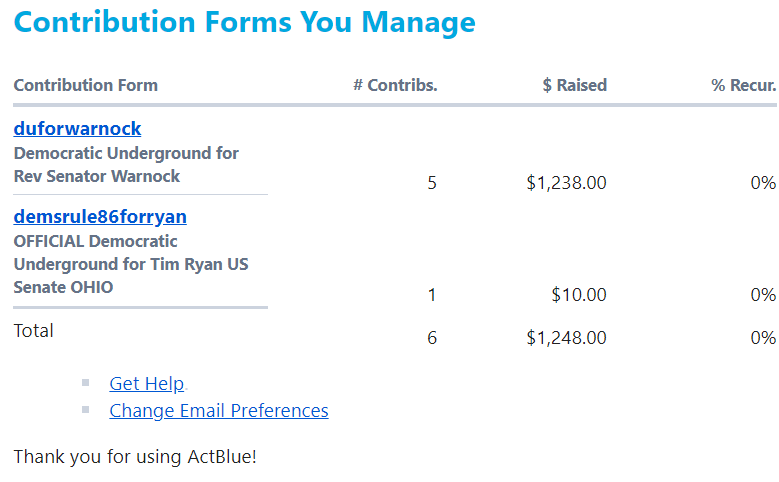Click the duforwarnock contributions count of 5
Image resolution: width=779 pixels, height=482 pixels.
(x=432, y=183)
